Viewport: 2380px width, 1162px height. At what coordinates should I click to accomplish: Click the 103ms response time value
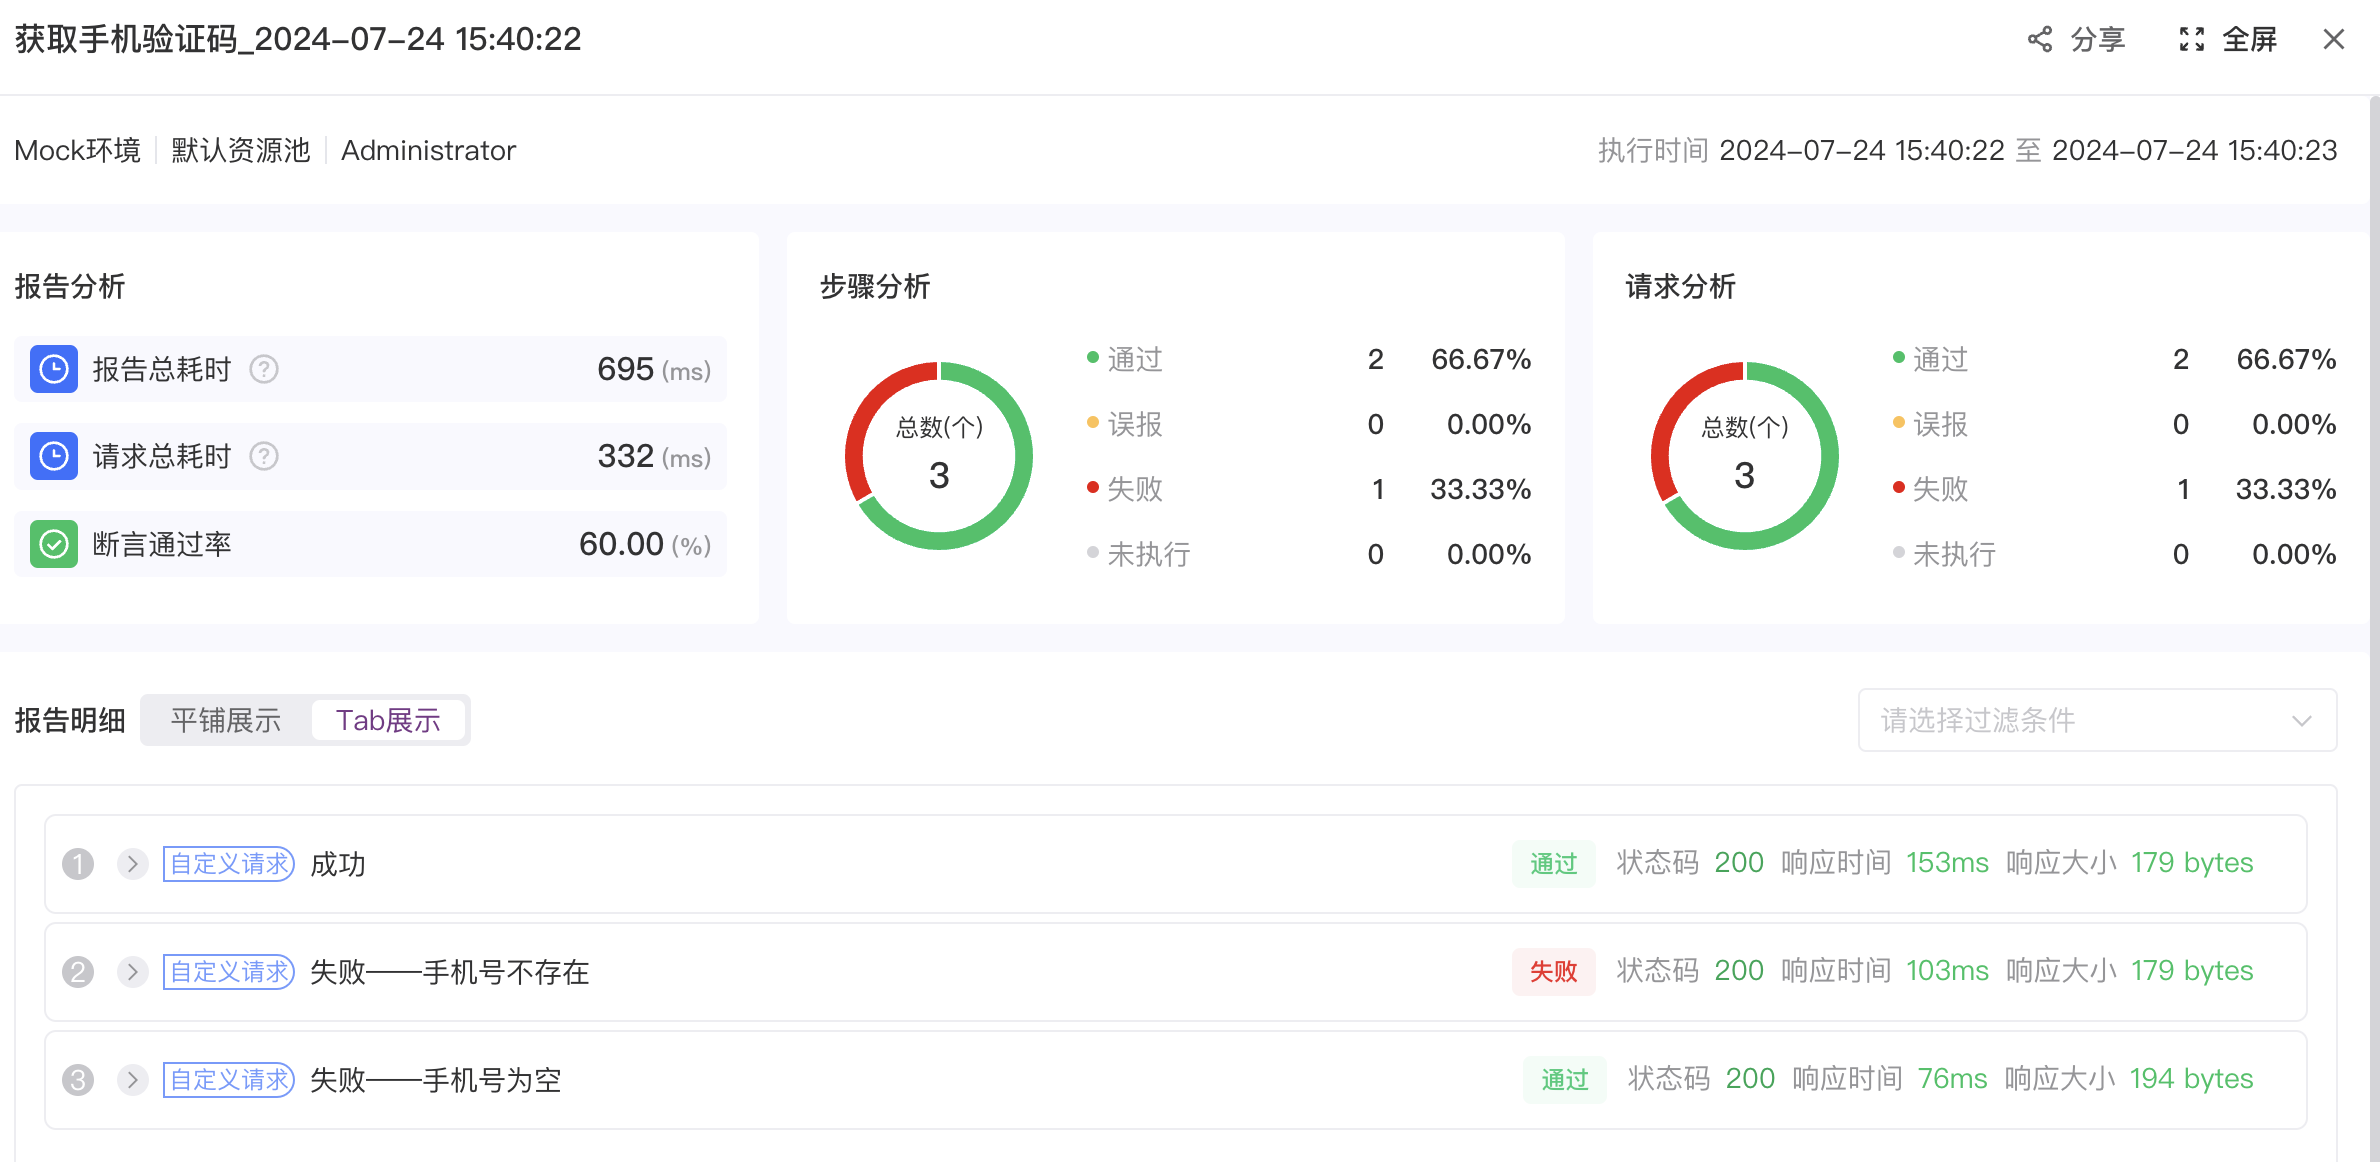coord(1947,971)
